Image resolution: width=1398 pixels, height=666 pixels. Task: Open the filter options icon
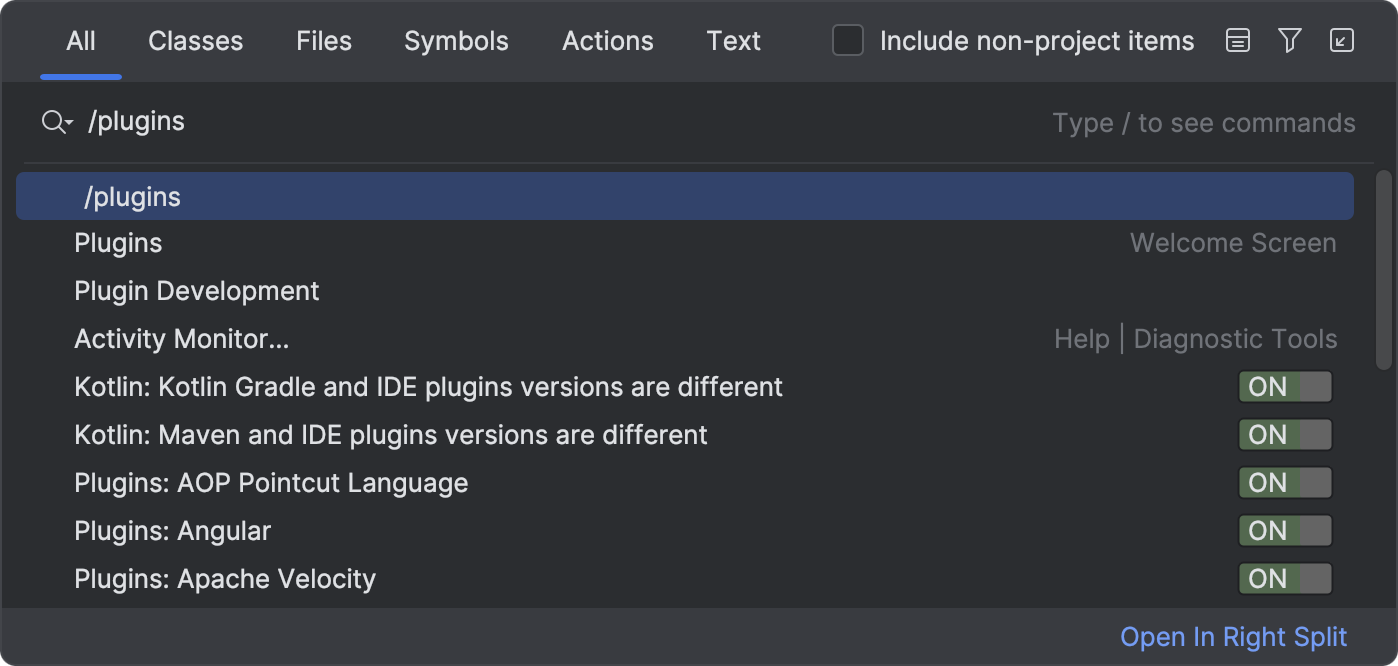click(x=1289, y=41)
